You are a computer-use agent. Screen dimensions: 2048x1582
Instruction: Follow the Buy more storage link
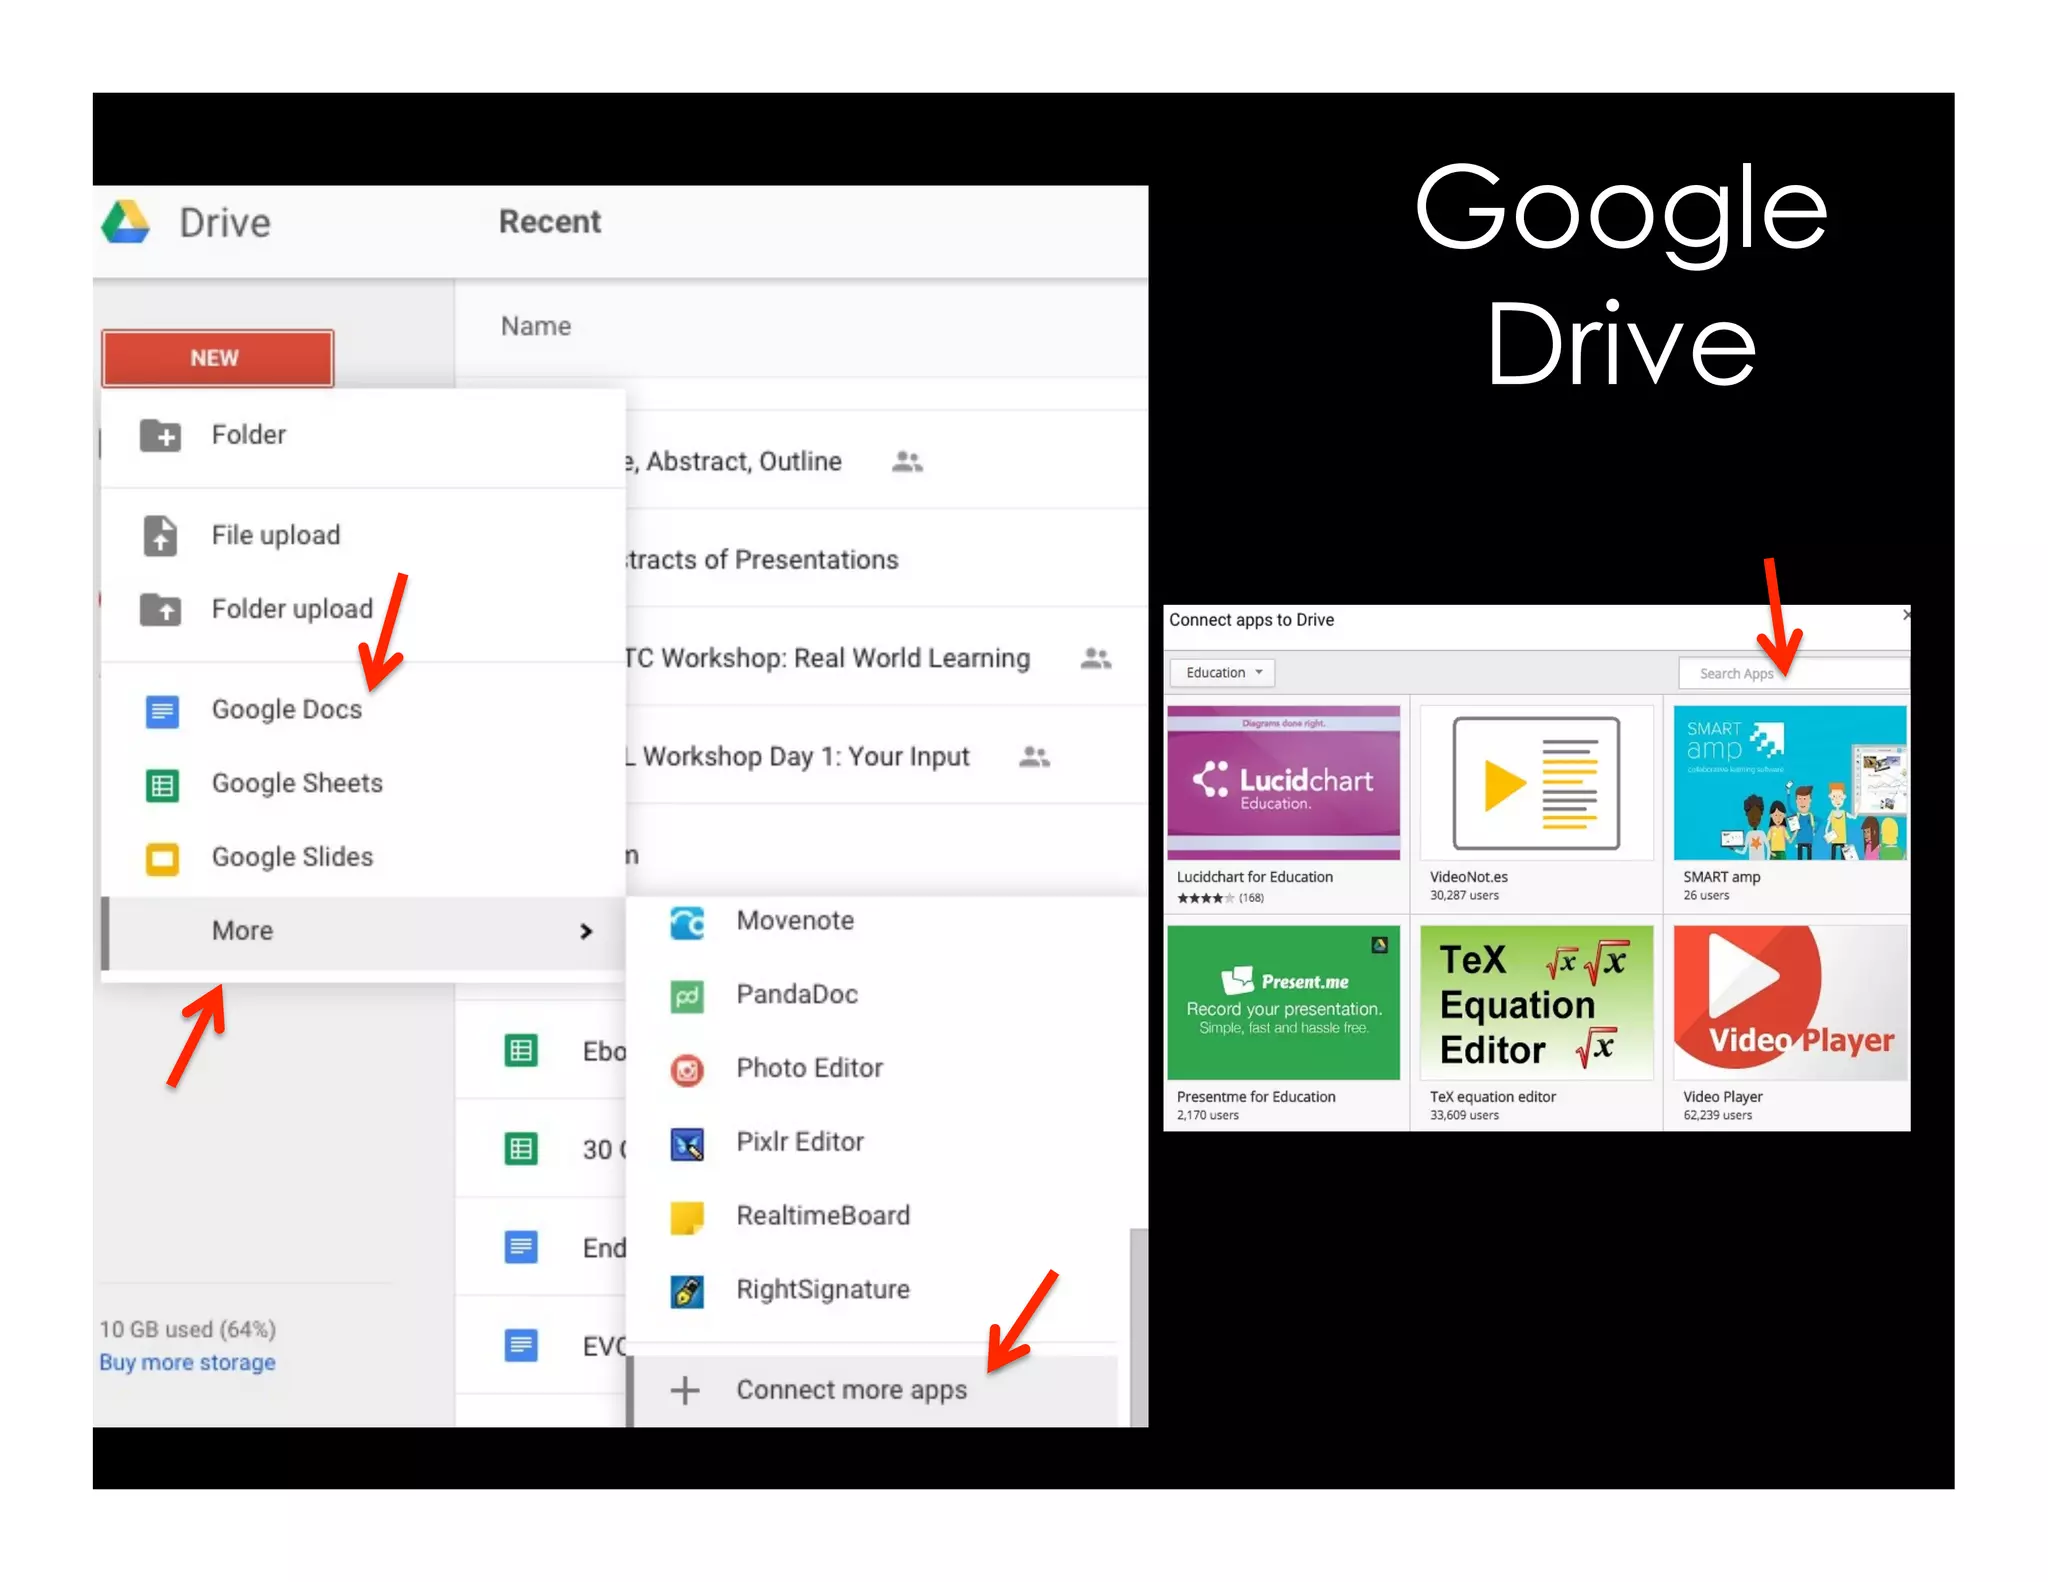pos(187,1362)
